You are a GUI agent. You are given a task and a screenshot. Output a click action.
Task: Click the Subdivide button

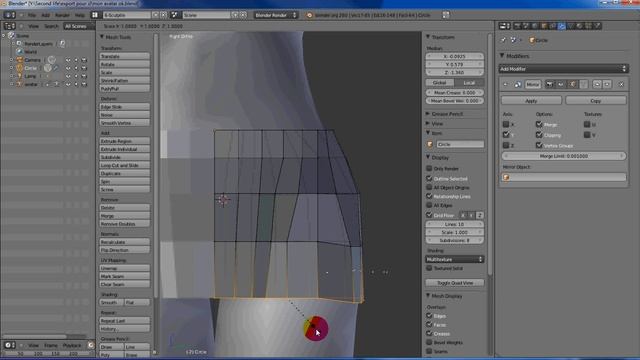click(x=124, y=157)
